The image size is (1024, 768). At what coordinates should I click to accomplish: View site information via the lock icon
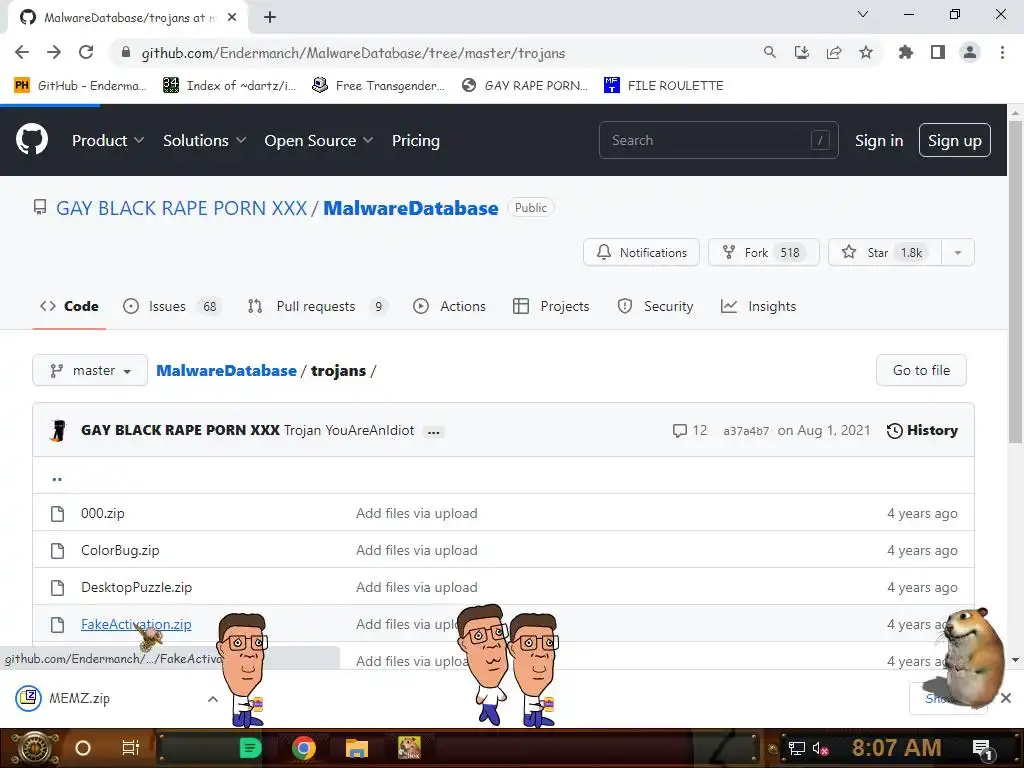click(x=126, y=53)
